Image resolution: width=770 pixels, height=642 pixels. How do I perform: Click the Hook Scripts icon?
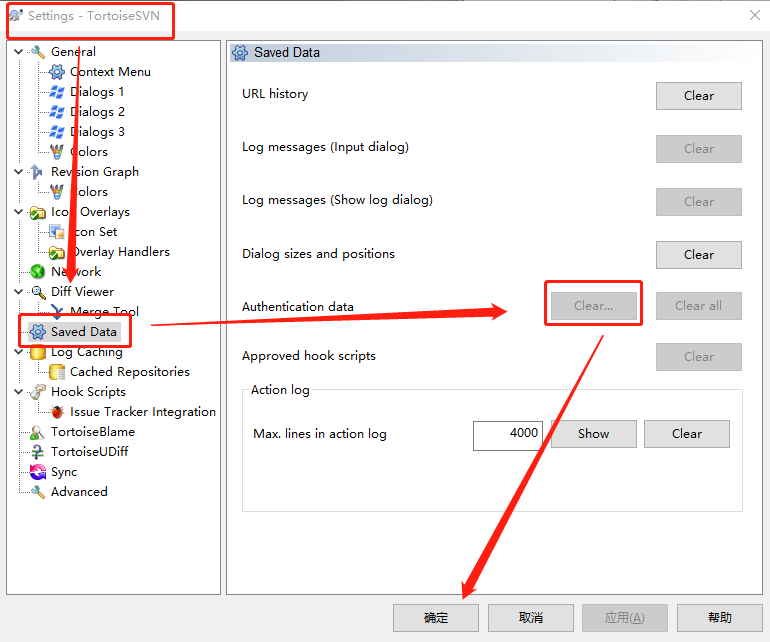[x=38, y=392]
